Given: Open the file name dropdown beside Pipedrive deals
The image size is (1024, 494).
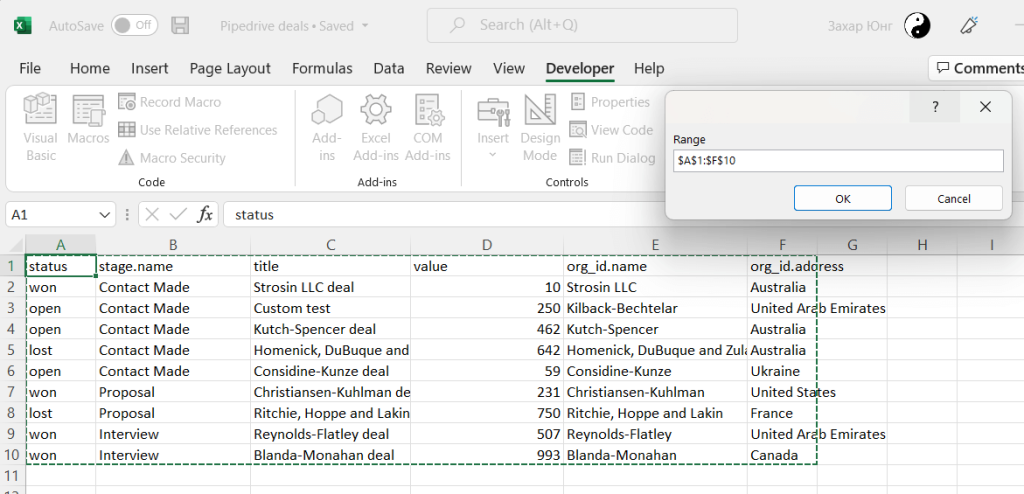Looking at the screenshot, I should click(x=365, y=26).
